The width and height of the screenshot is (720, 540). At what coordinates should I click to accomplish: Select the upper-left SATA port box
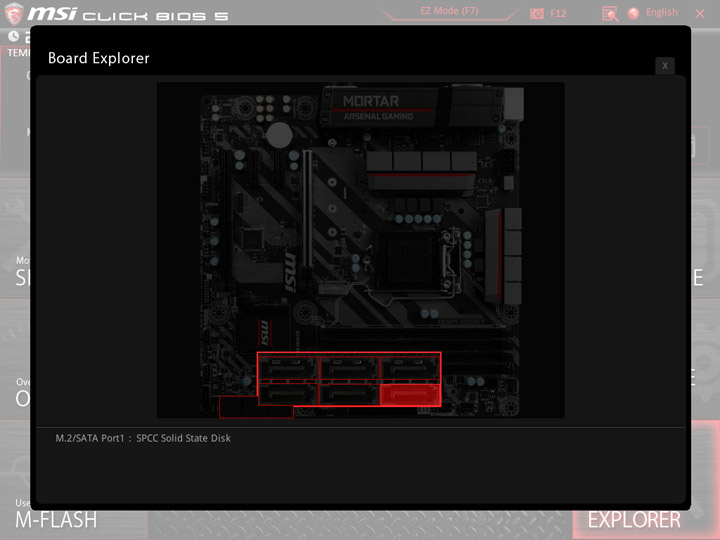tap(287, 368)
